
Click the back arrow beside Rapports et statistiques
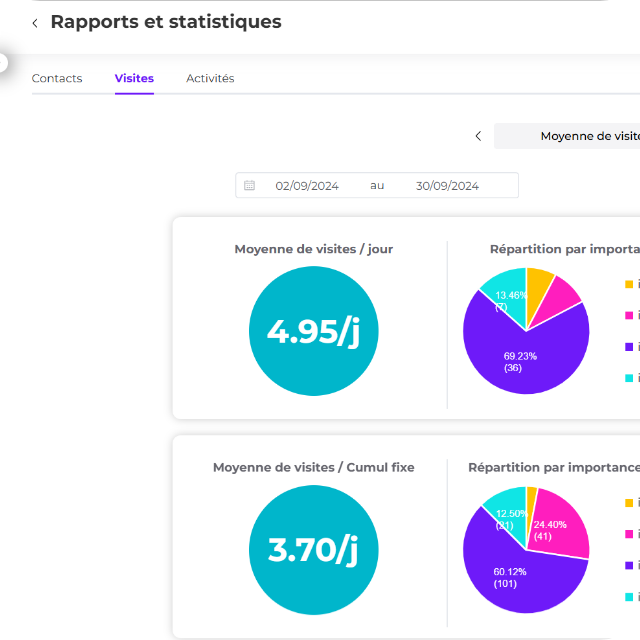coord(35,23)
